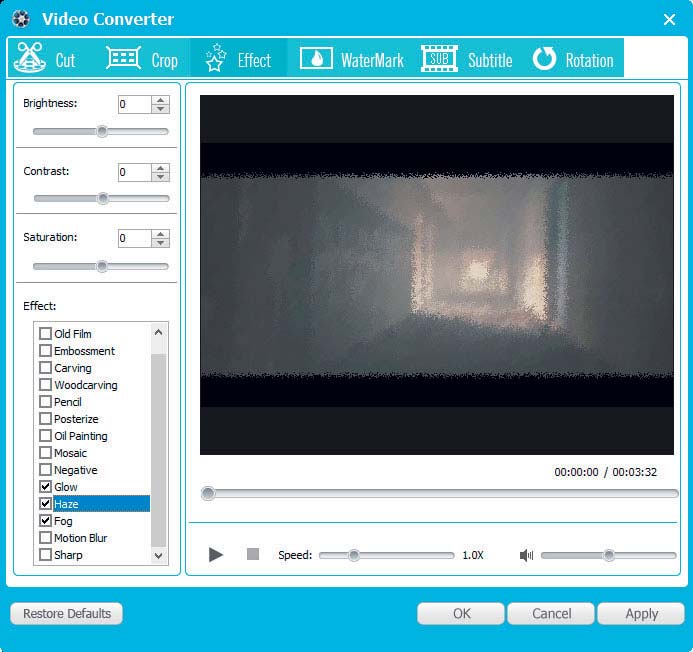Uncheck the Glow effect
Screen dimensions: 693x652
coord(46,487)
